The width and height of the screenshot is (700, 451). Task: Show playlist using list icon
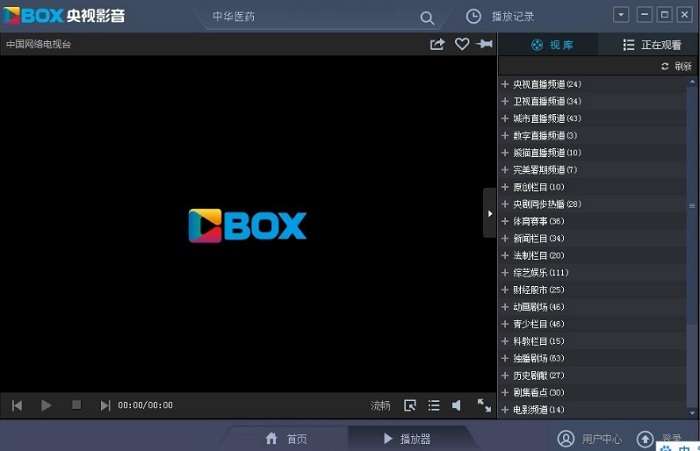pyautogui.click(x=433, y=405)
